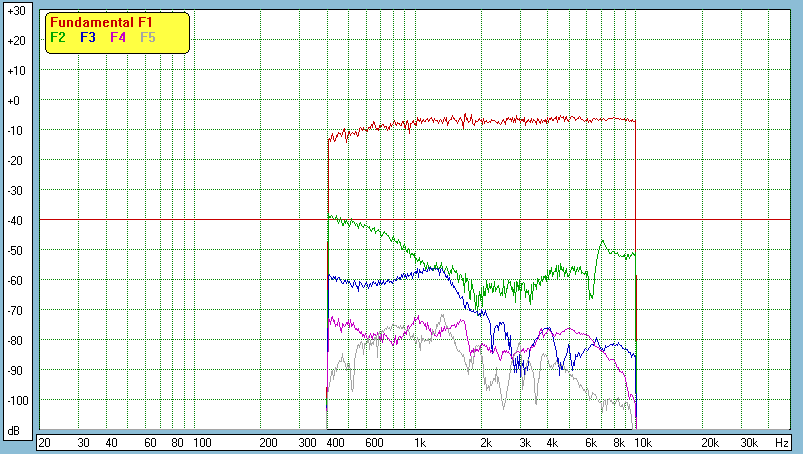Select the gray F5 legend entry
This screenshot has width=803, height=454.
tap(148, 37)
